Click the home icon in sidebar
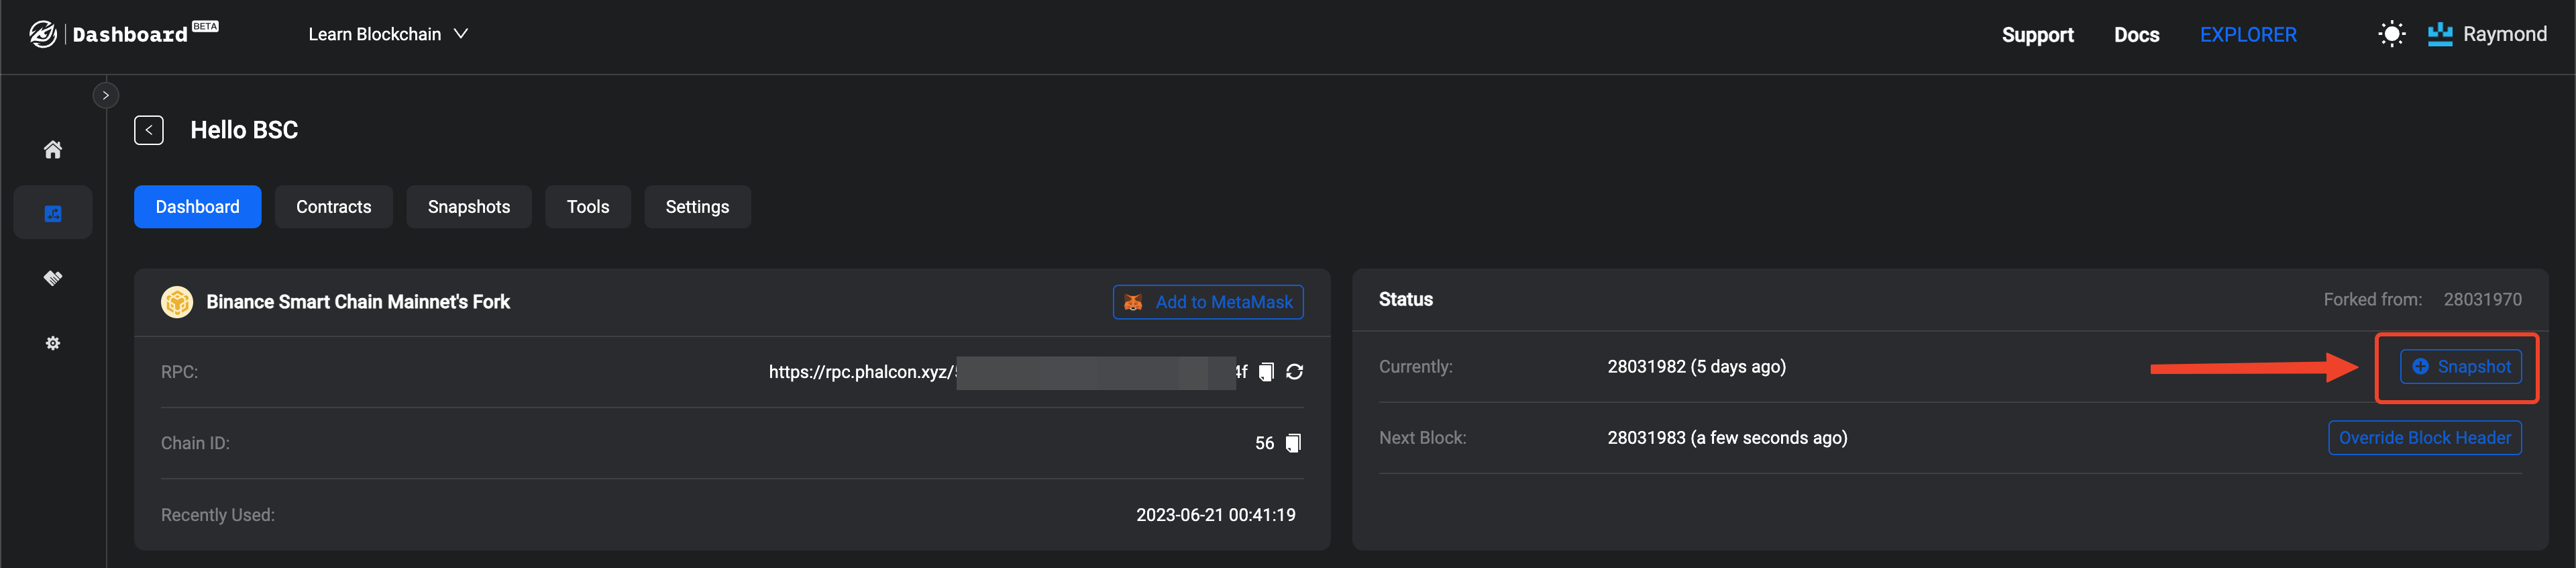Screen dimensions: 2576x568 point(53,149)
